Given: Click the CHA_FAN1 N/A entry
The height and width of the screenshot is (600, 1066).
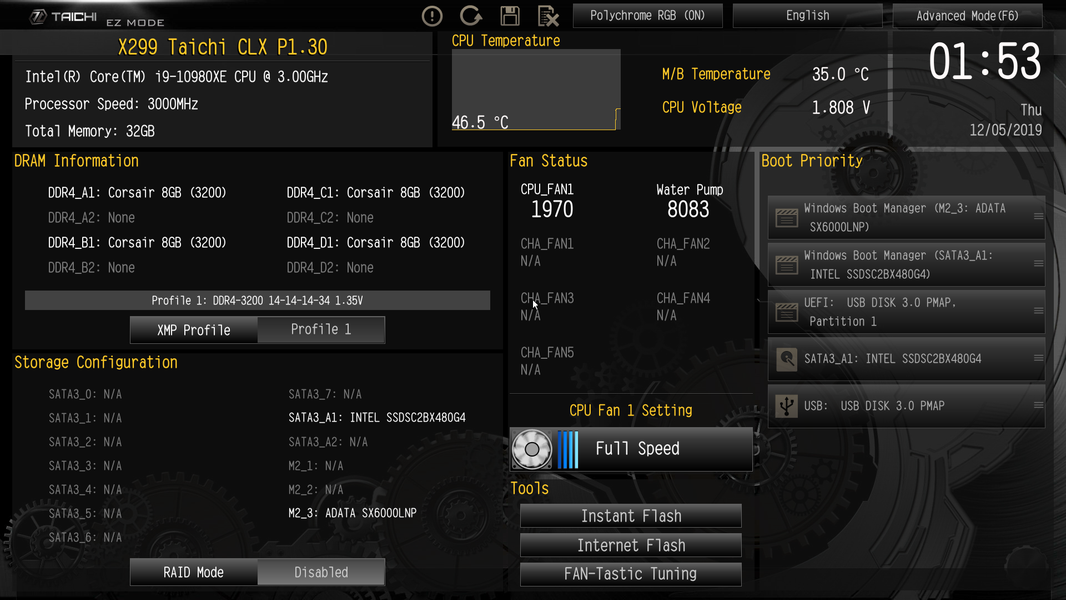Looking at the screenshot, I should (547, 252).
